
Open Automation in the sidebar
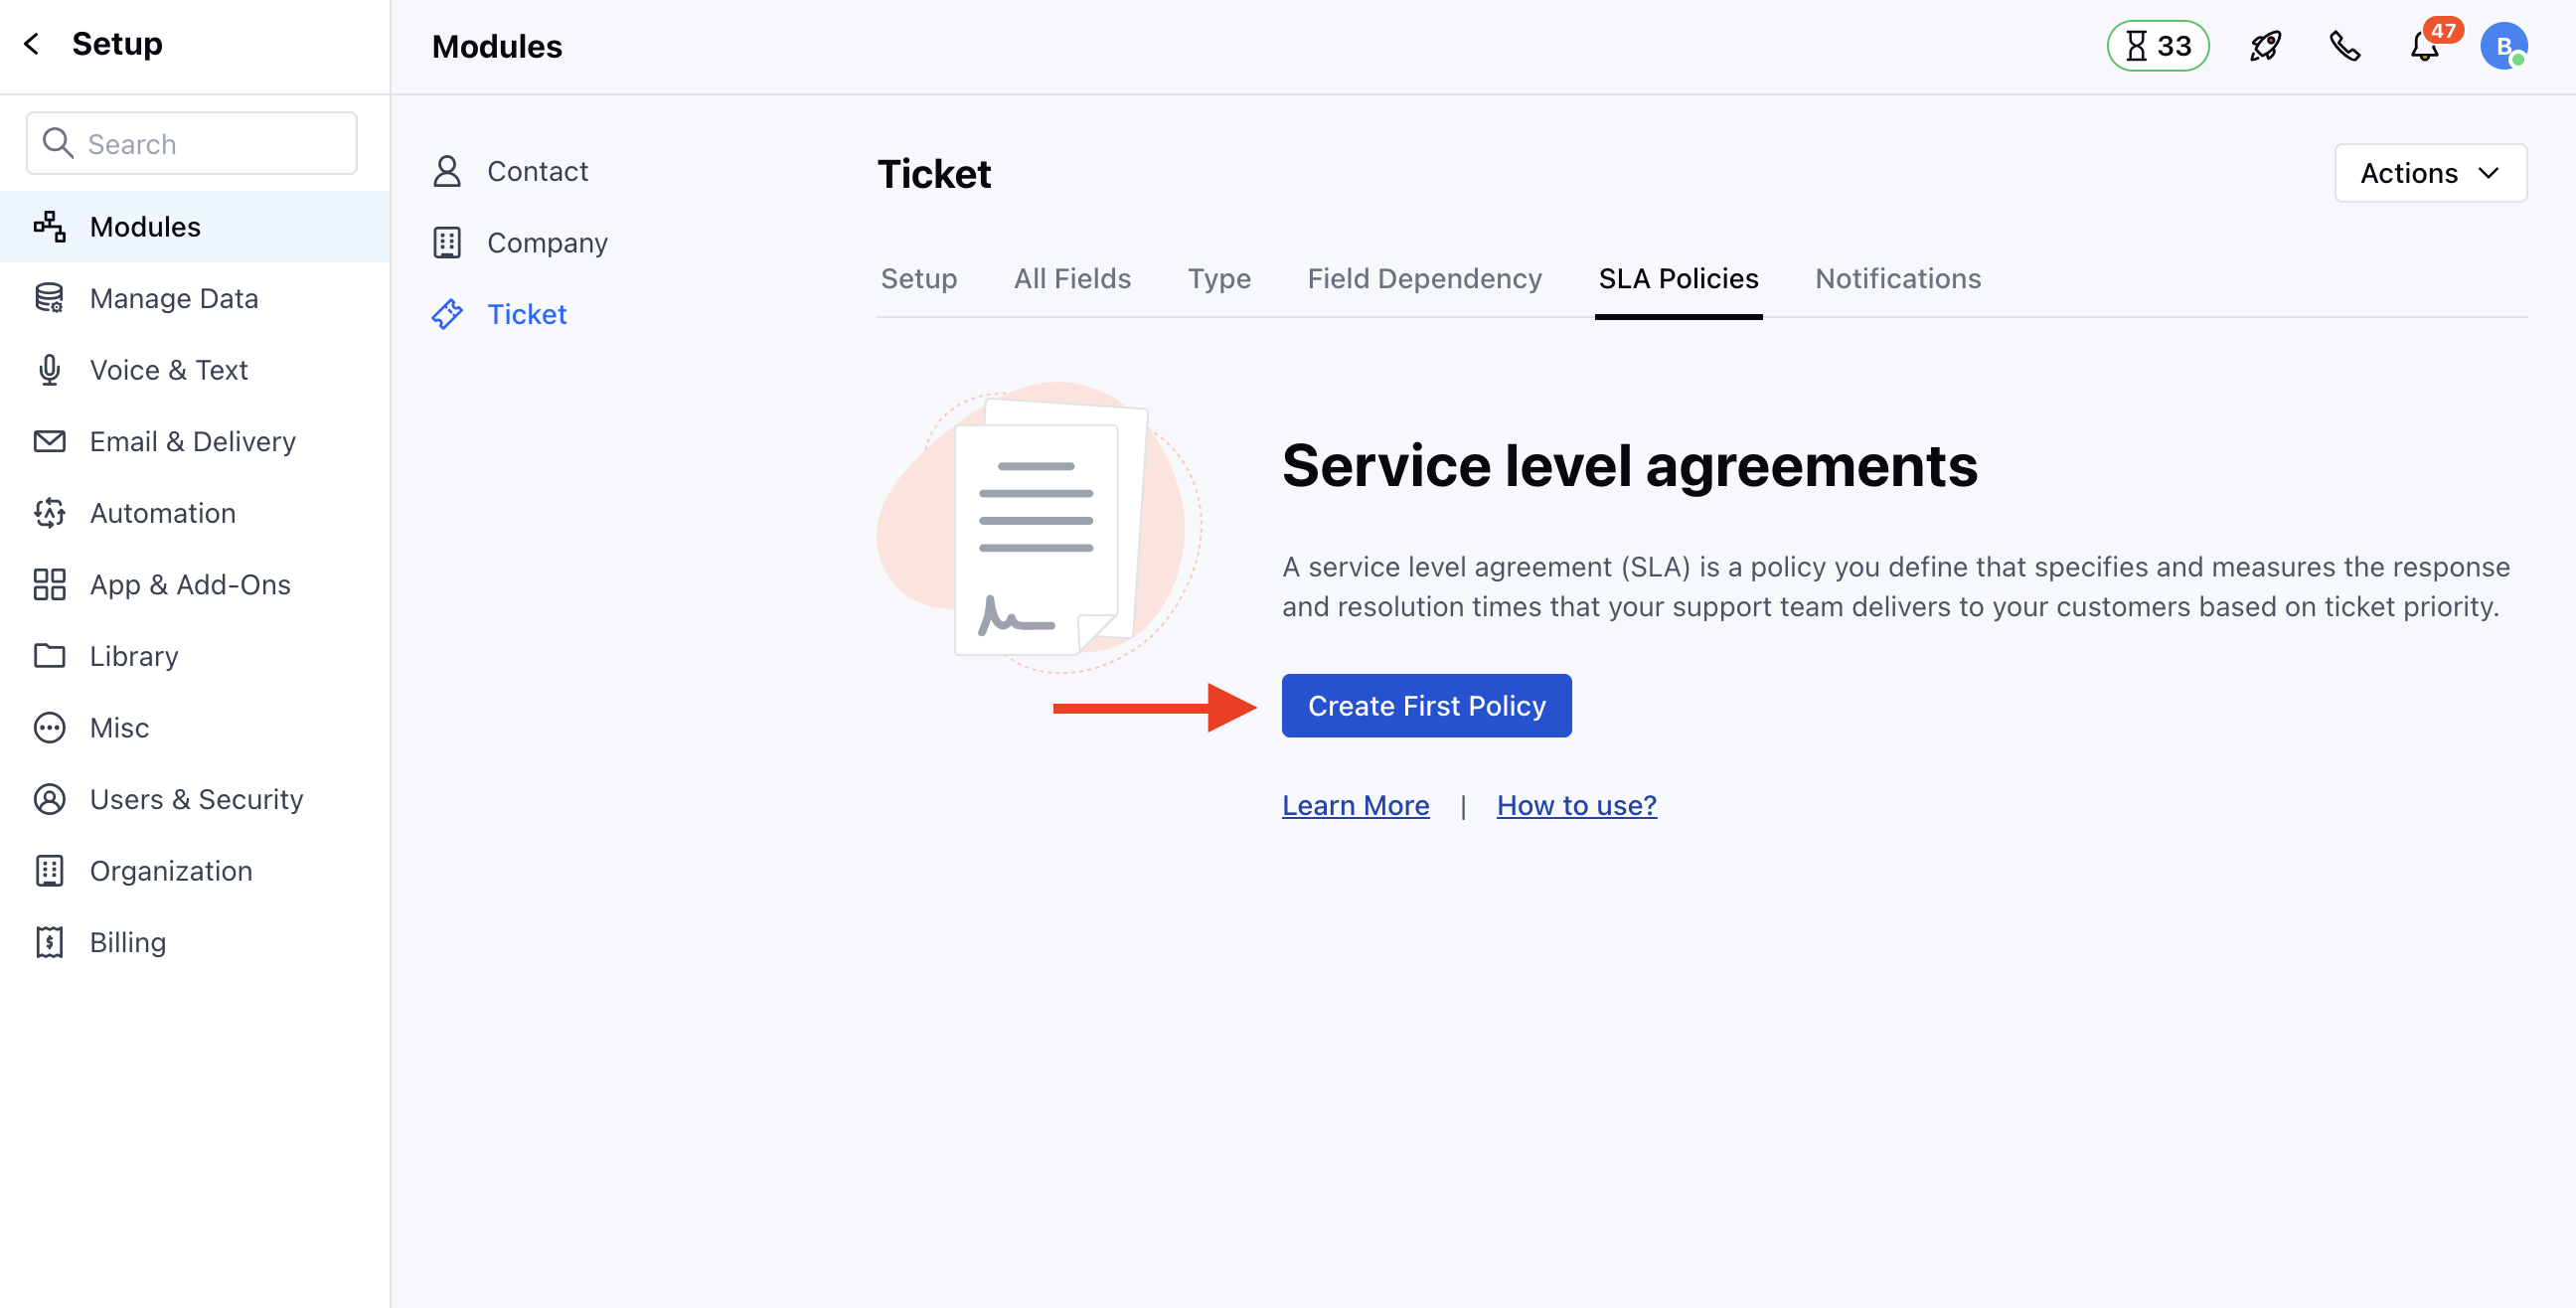tap(162, 513)
